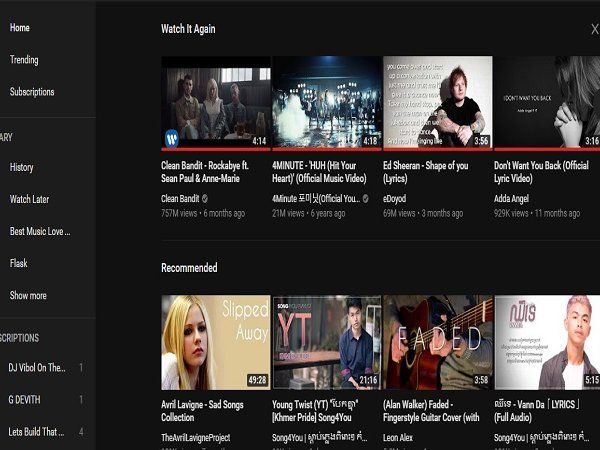Visit Song4You channel under Vann Da video
Image resolution: width=600 pixels, height=450 pixels.
tap(542, 437)
